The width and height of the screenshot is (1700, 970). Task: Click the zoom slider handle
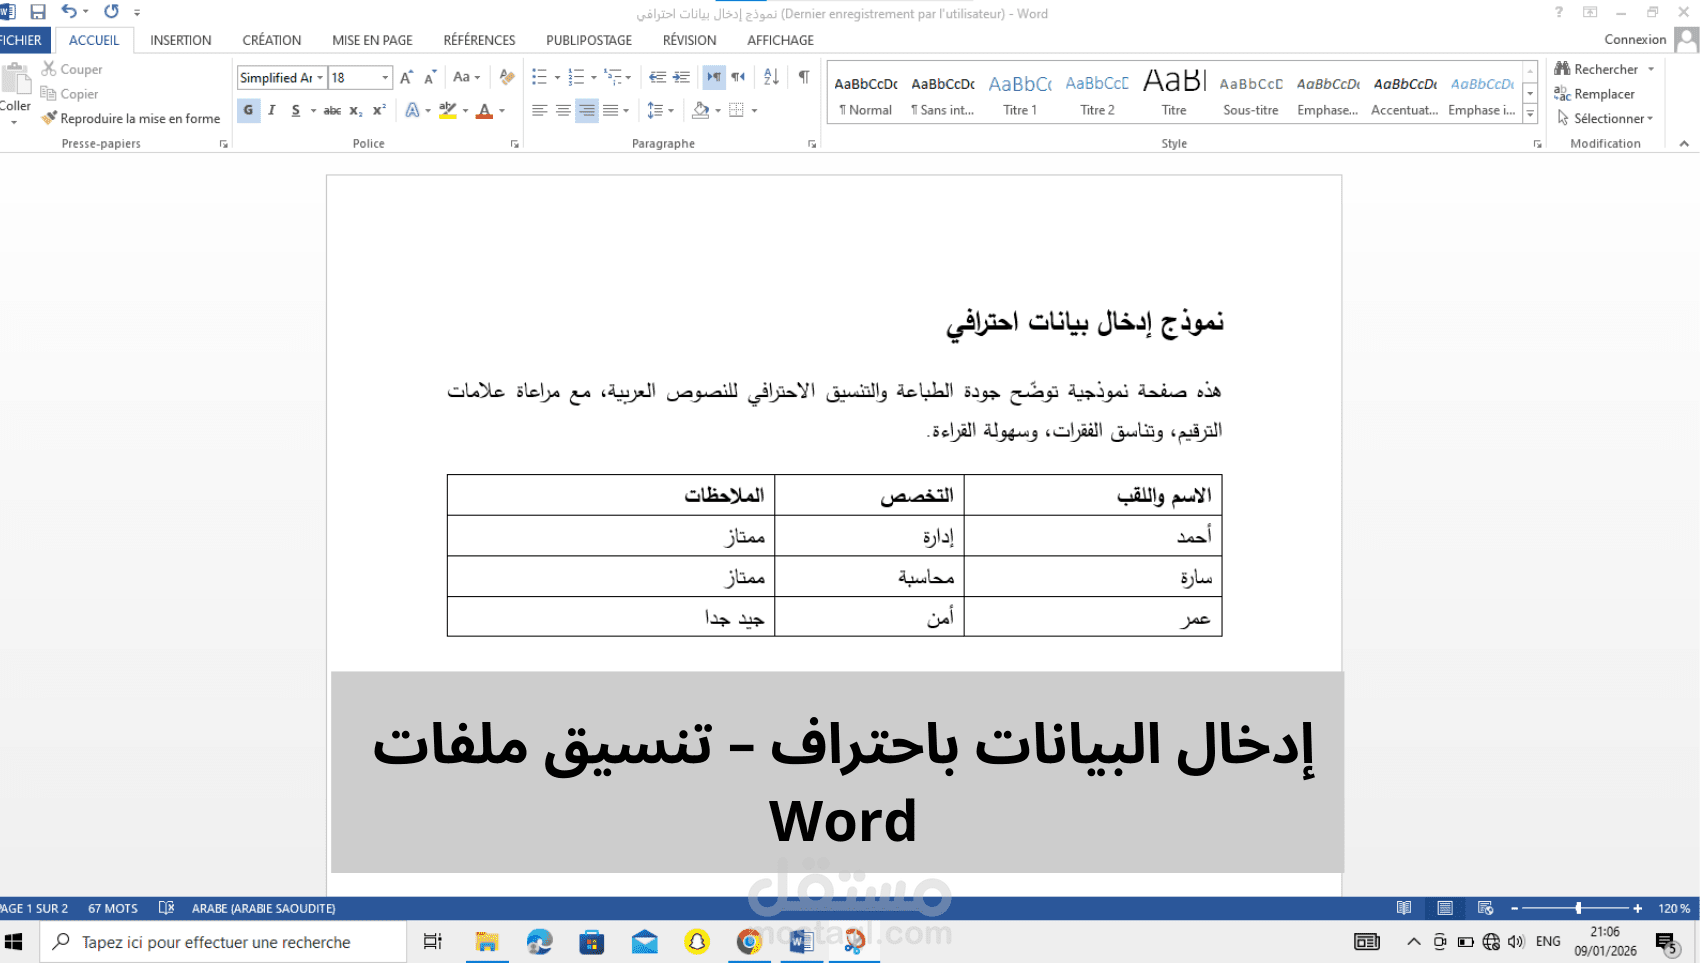click(1578, 908)
